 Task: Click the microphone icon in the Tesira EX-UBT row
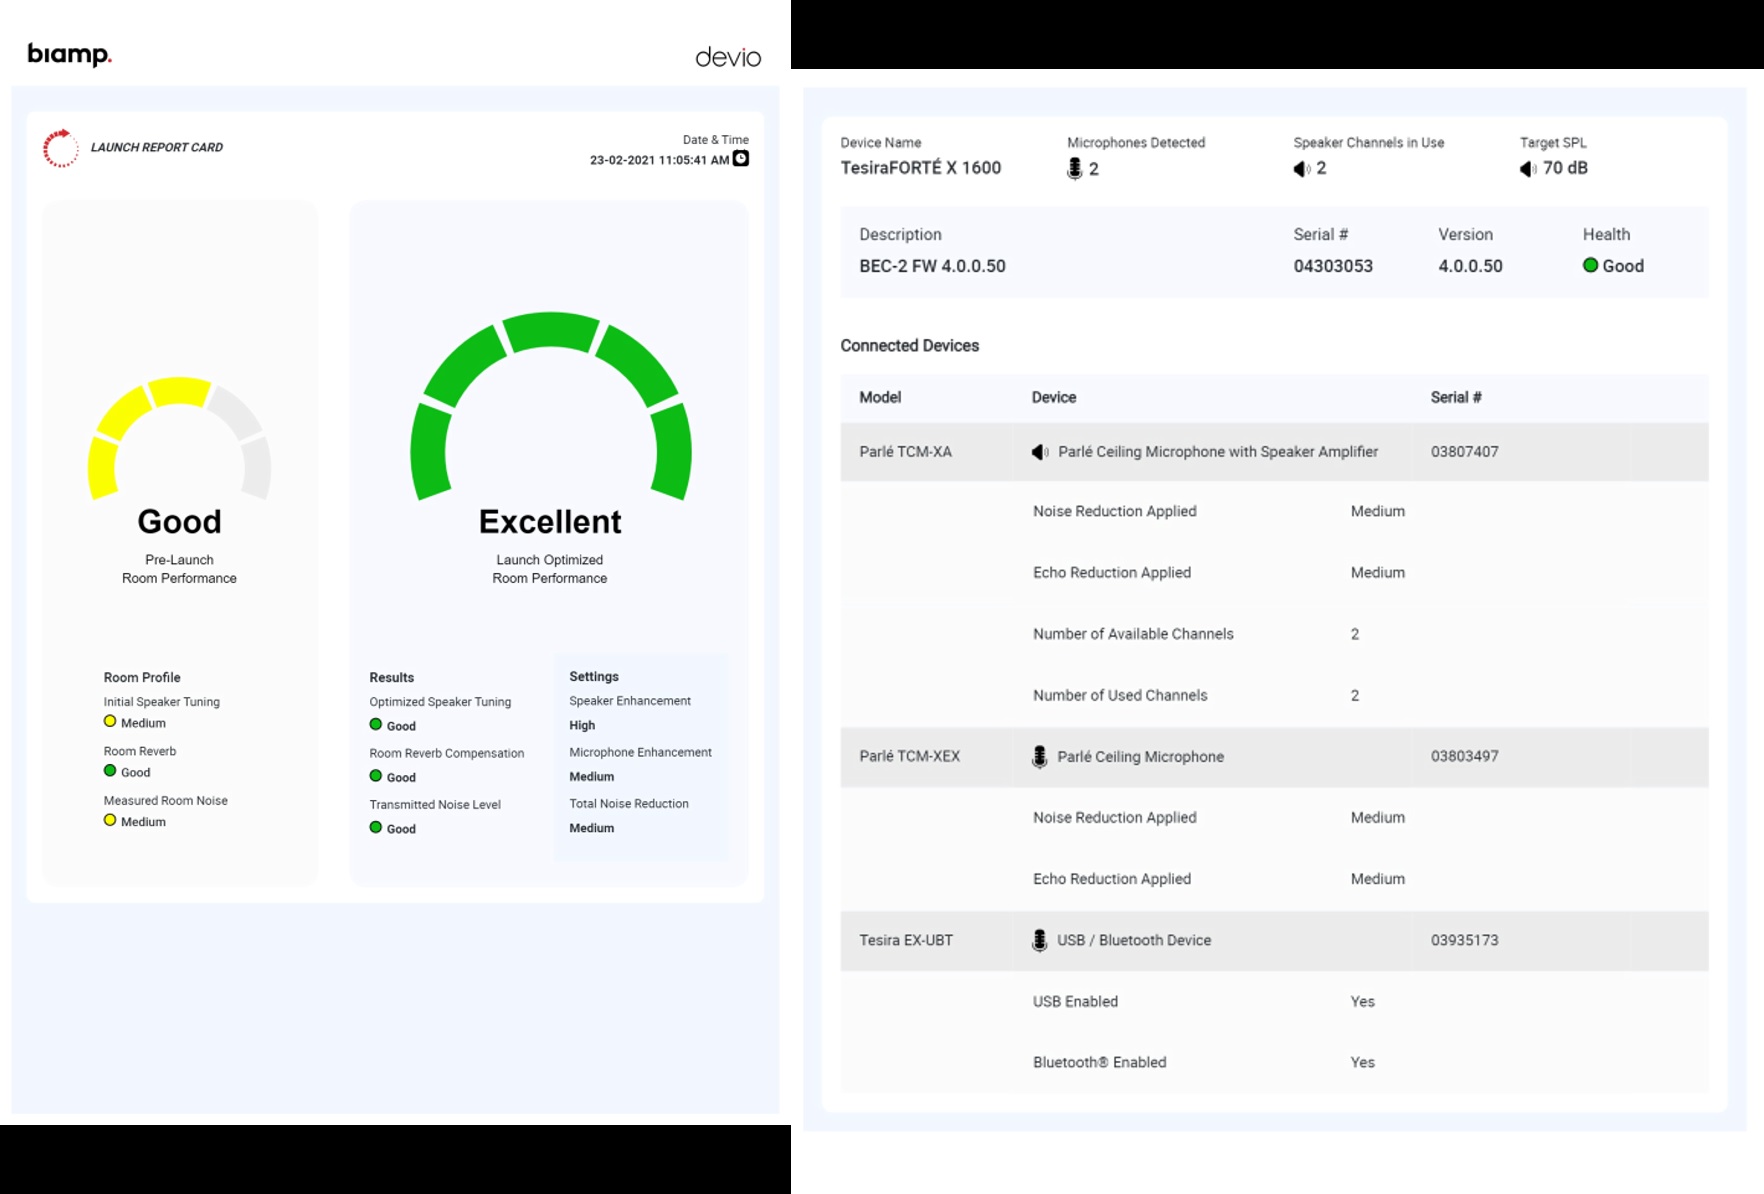pyautogui.click(x=1040, y=940)
